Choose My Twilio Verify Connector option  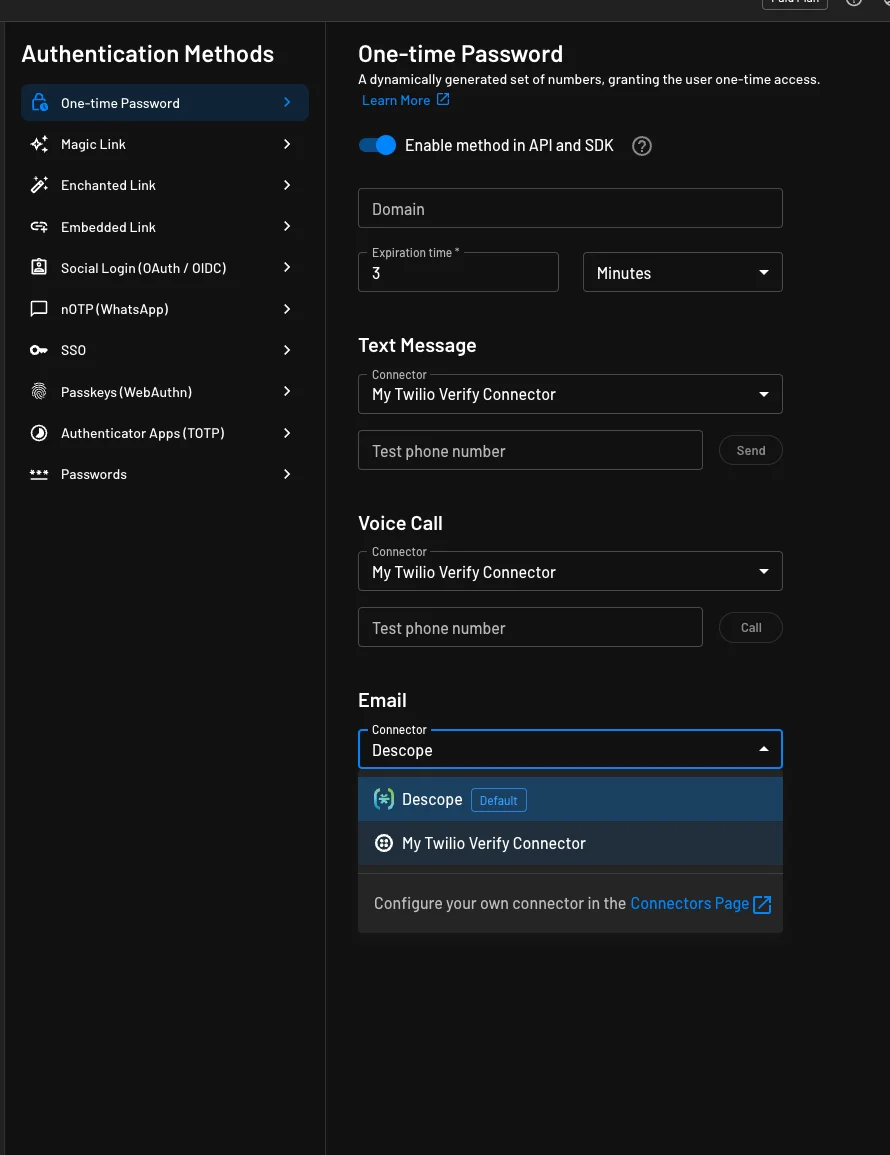tap(570, 843)
